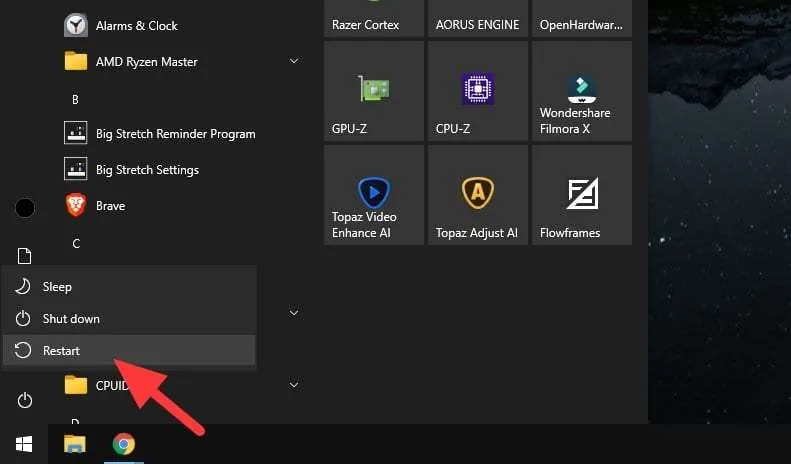This screenshot has width=791, height=464.
Task: Open Topaz Video Enhance AI tile
Action: [374, 195]
